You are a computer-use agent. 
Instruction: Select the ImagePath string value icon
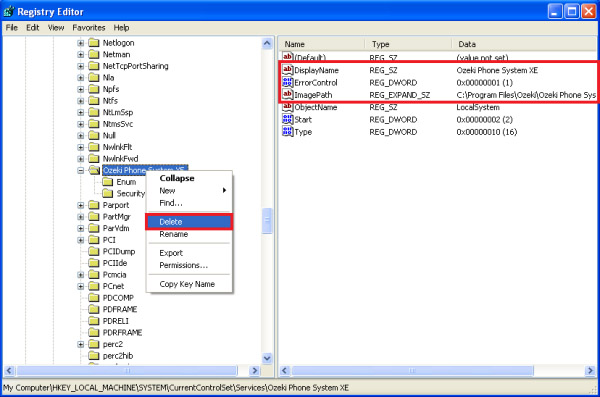click(287, 95)
